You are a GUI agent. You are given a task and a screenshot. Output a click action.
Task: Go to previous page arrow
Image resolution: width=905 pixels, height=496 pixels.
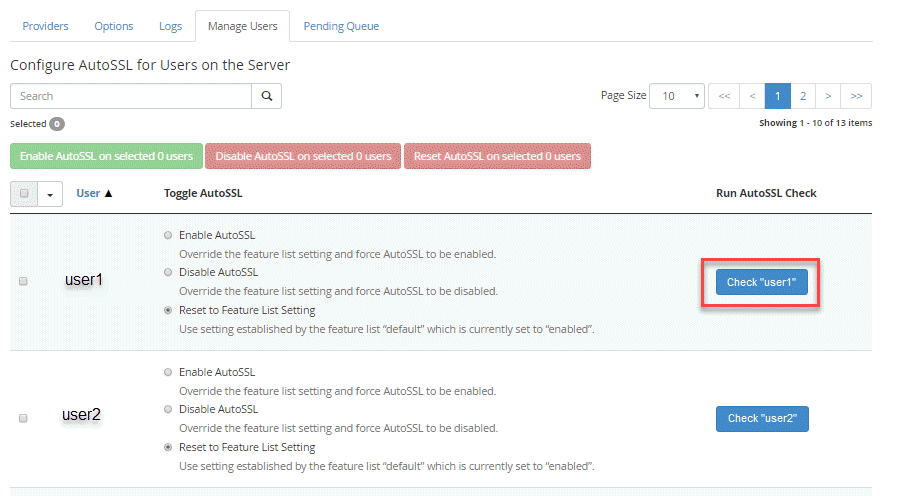pos(752,96)
